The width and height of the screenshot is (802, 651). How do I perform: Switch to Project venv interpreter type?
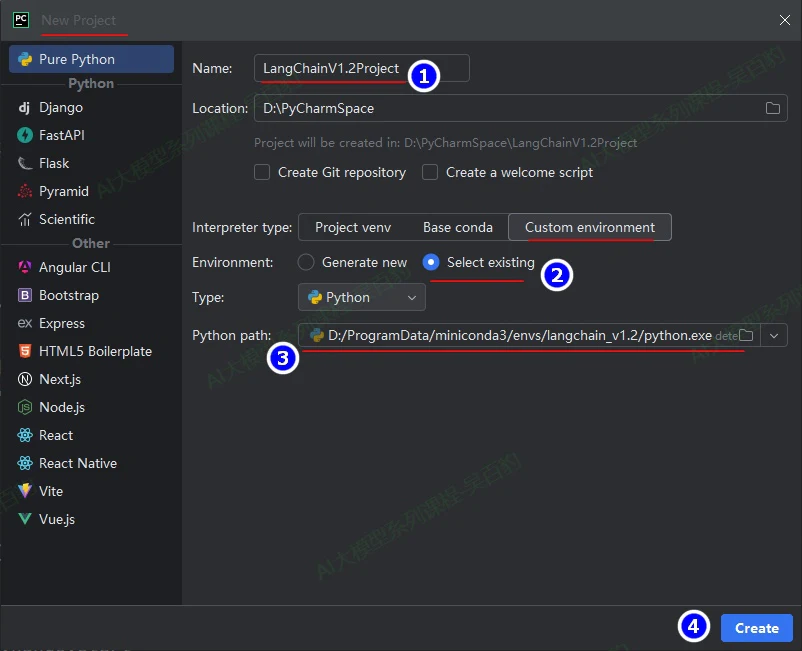coord(353,227)
